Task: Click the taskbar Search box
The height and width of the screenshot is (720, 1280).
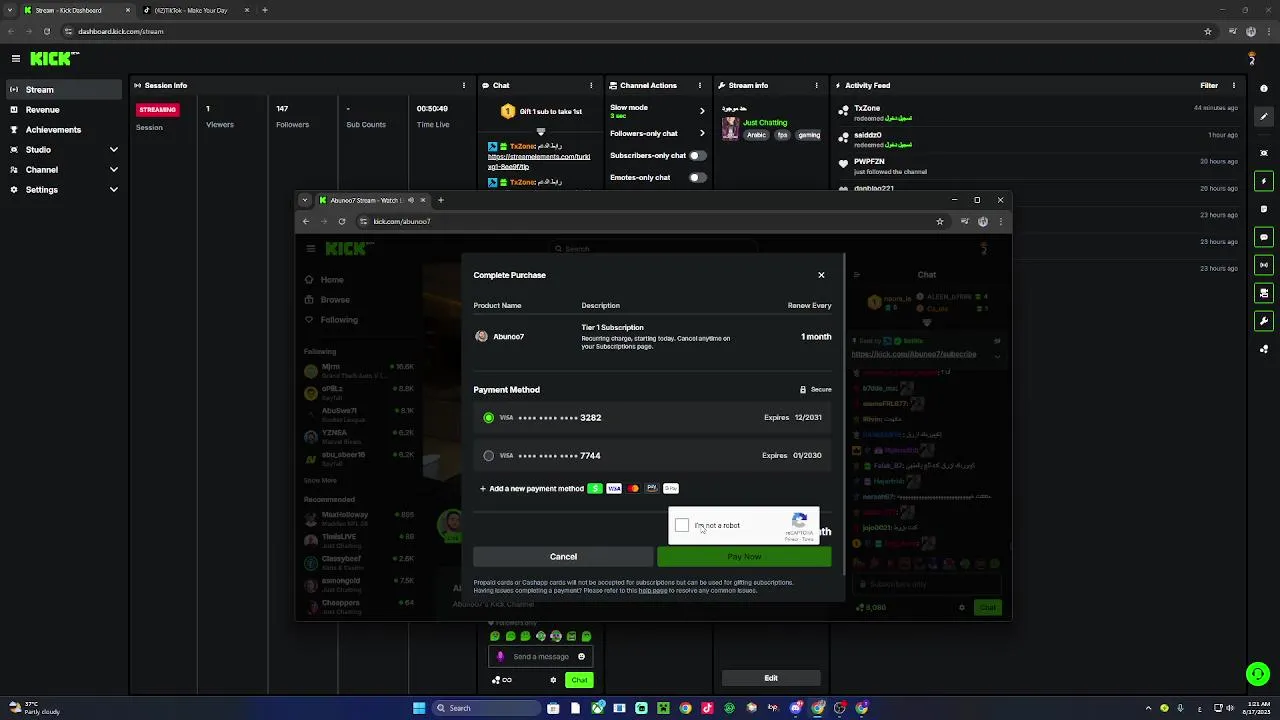Action: coord(484,708)
